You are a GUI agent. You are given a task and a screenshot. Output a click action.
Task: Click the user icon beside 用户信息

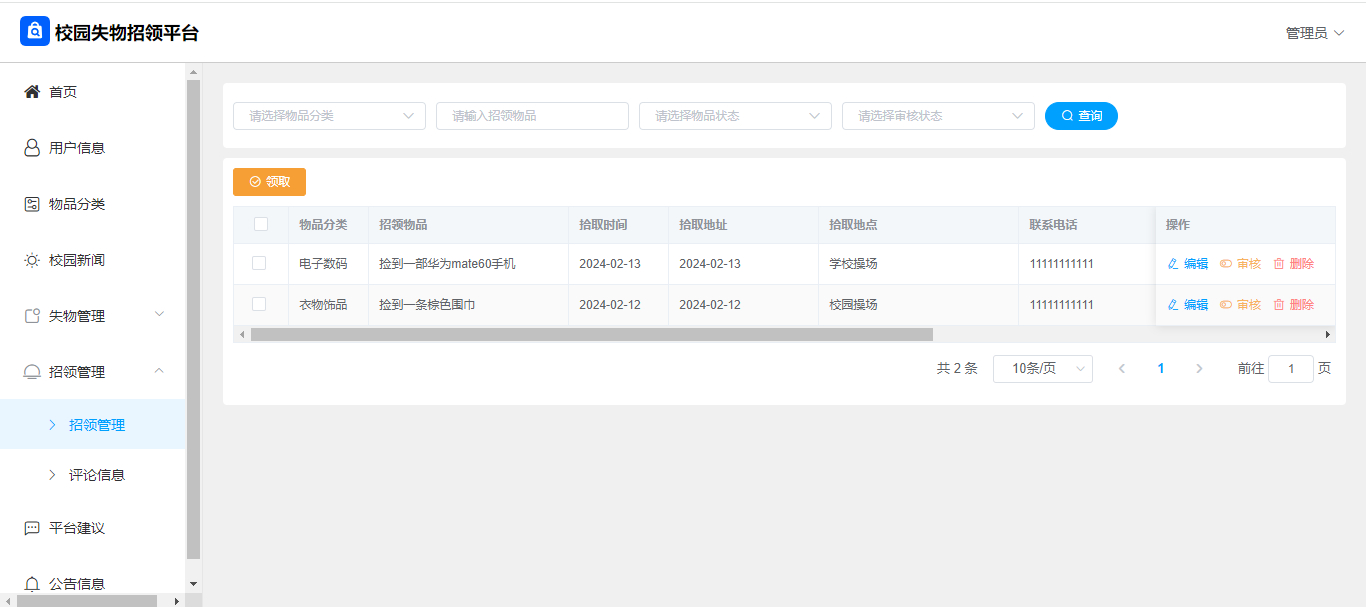point(32,148)
